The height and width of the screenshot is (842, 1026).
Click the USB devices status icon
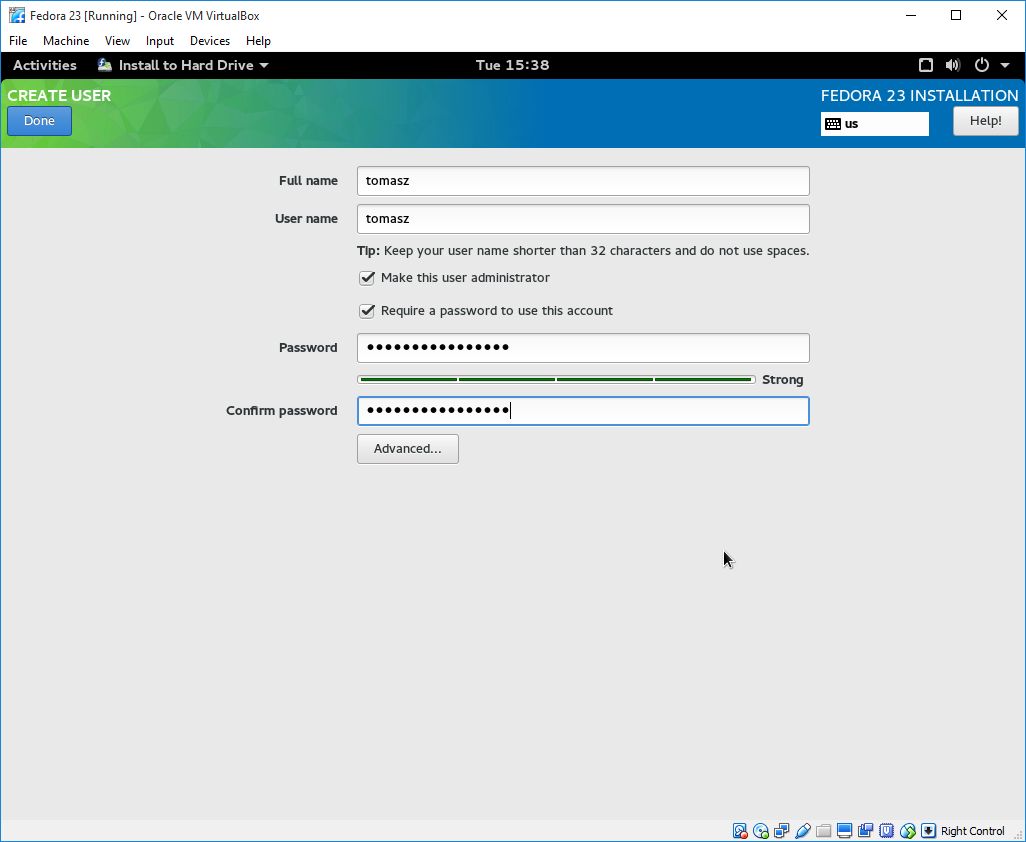tap(803, 831)
